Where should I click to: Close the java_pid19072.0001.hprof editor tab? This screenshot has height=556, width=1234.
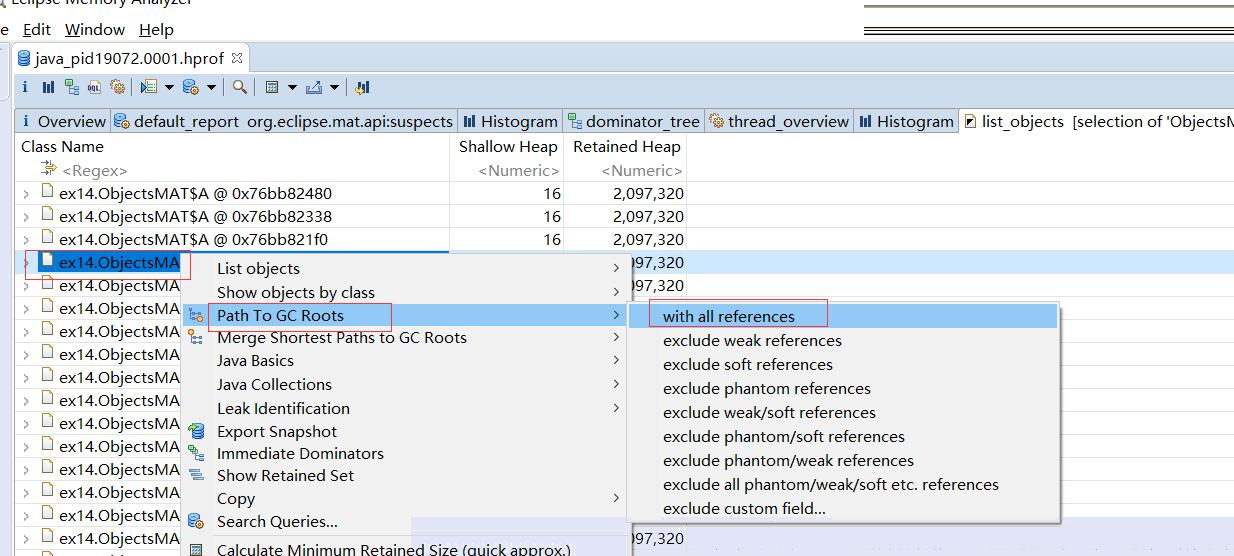click(237, 58)
